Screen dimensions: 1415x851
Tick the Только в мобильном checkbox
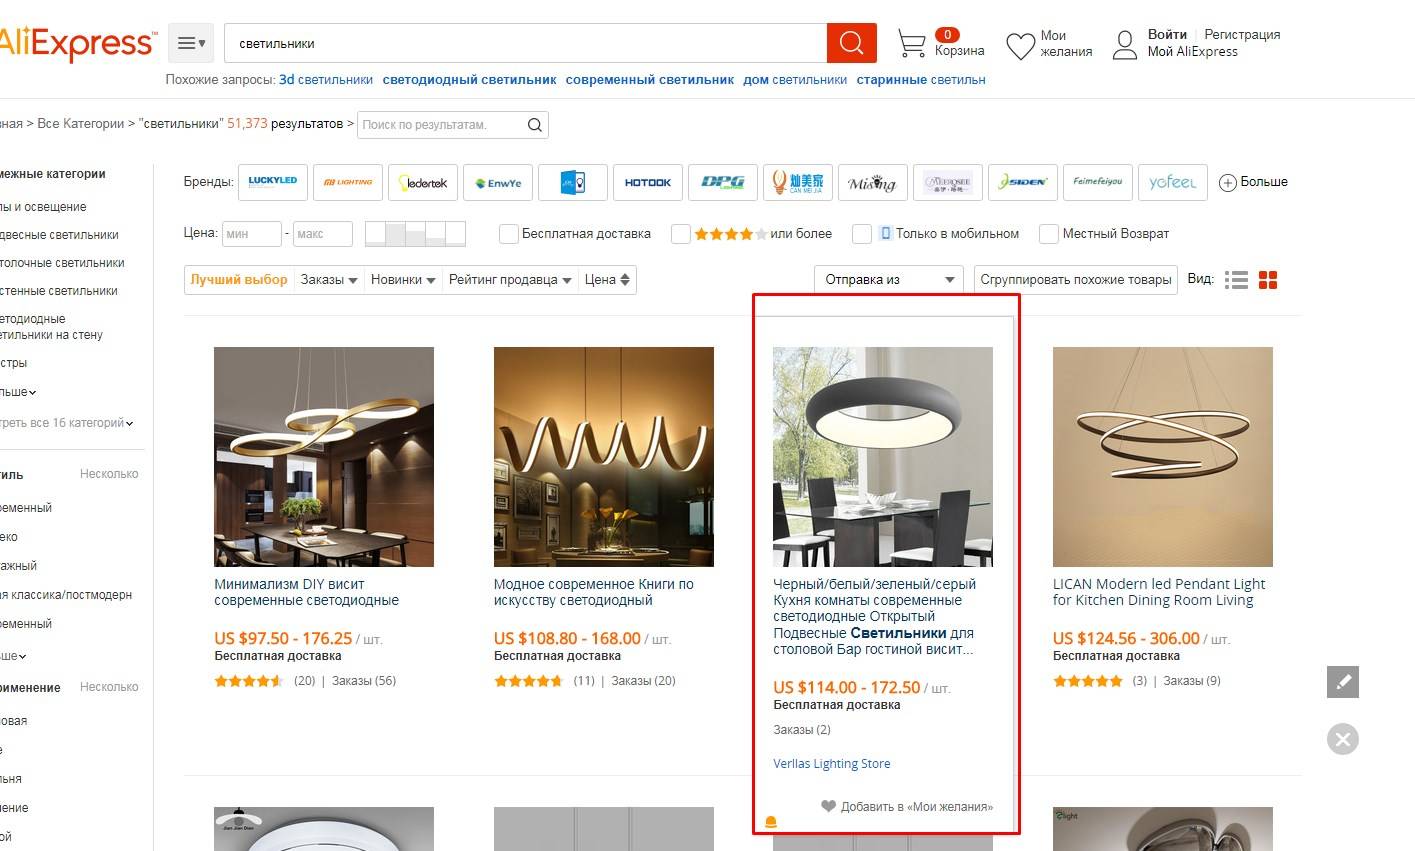pyautogui.click(x=862, y=234)
